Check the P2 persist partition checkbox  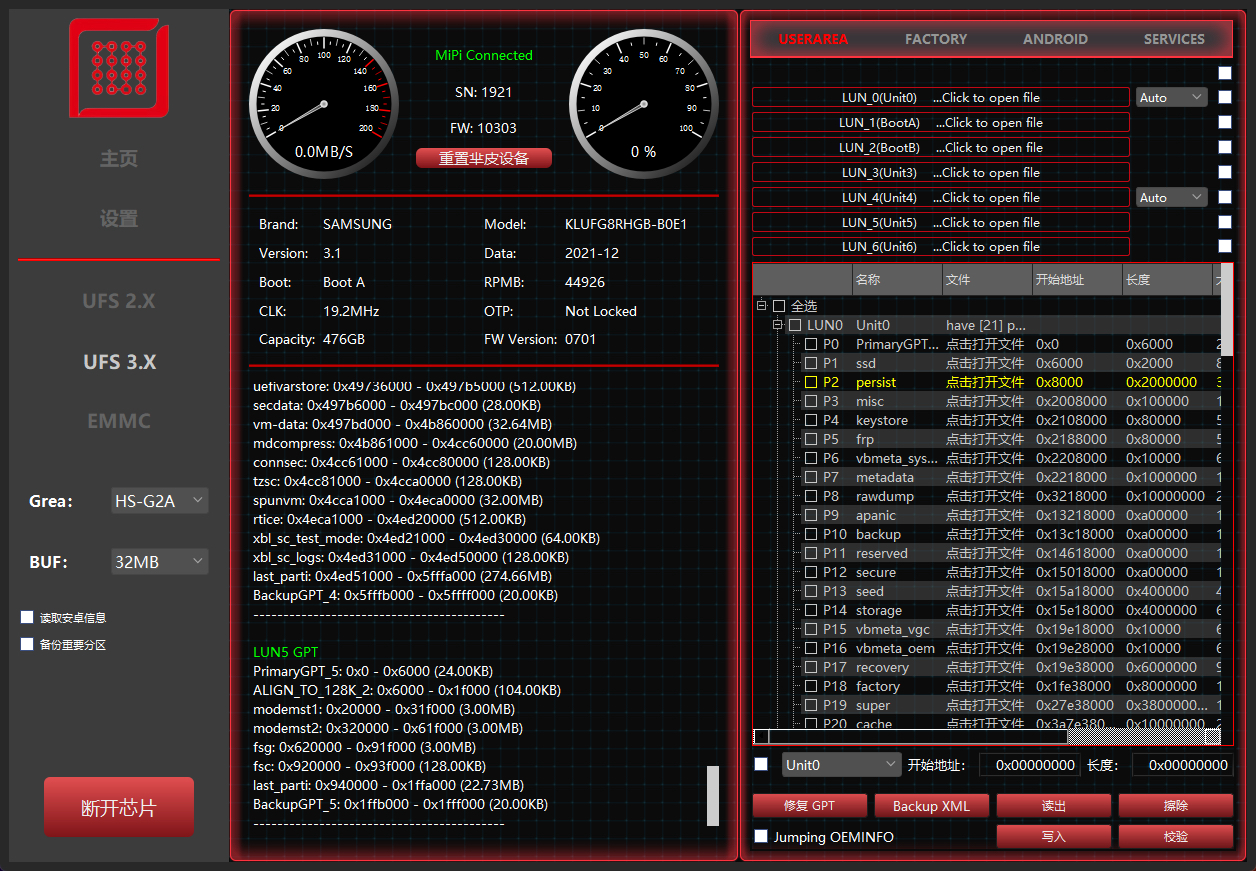click(811, 382)
